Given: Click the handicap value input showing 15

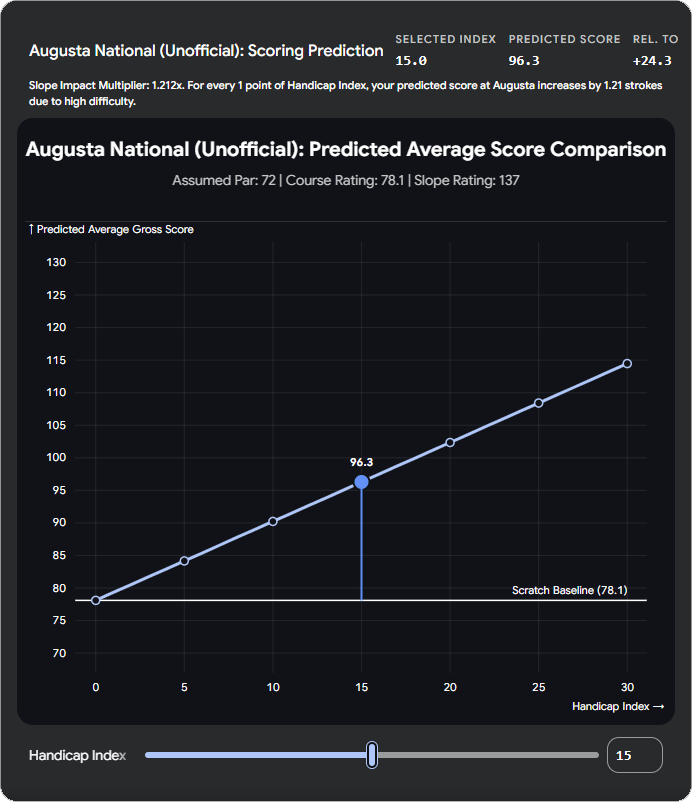Looking at the screenshot, I should click(x=636, y=754).
